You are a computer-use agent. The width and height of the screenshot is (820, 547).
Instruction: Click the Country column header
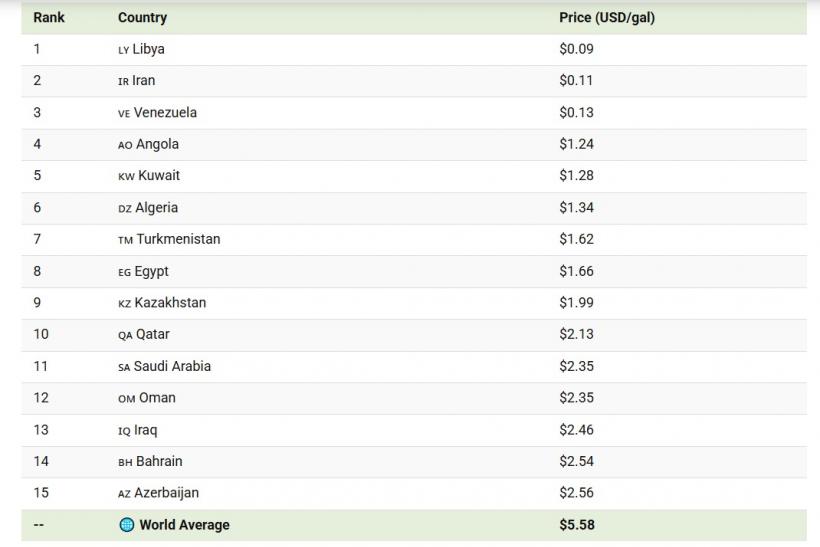click(142, 17)
